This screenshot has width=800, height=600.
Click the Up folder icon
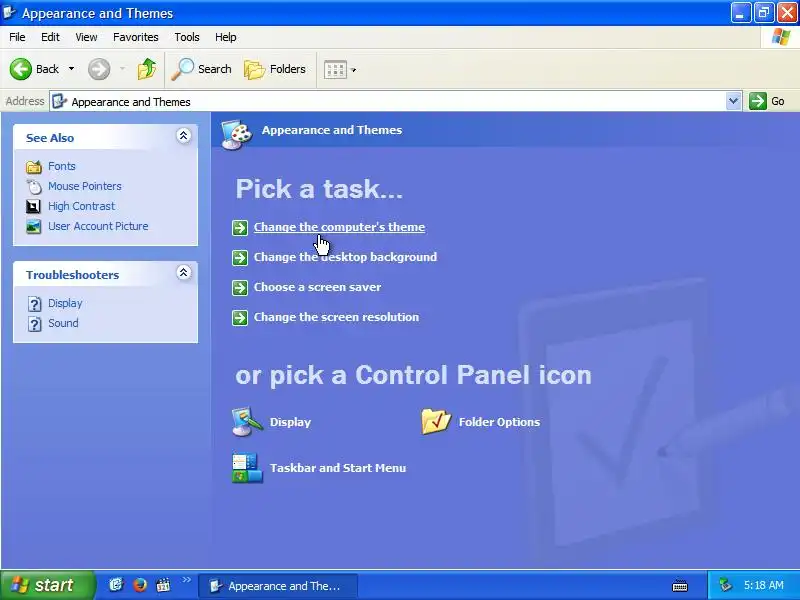[x=147, y=69]
